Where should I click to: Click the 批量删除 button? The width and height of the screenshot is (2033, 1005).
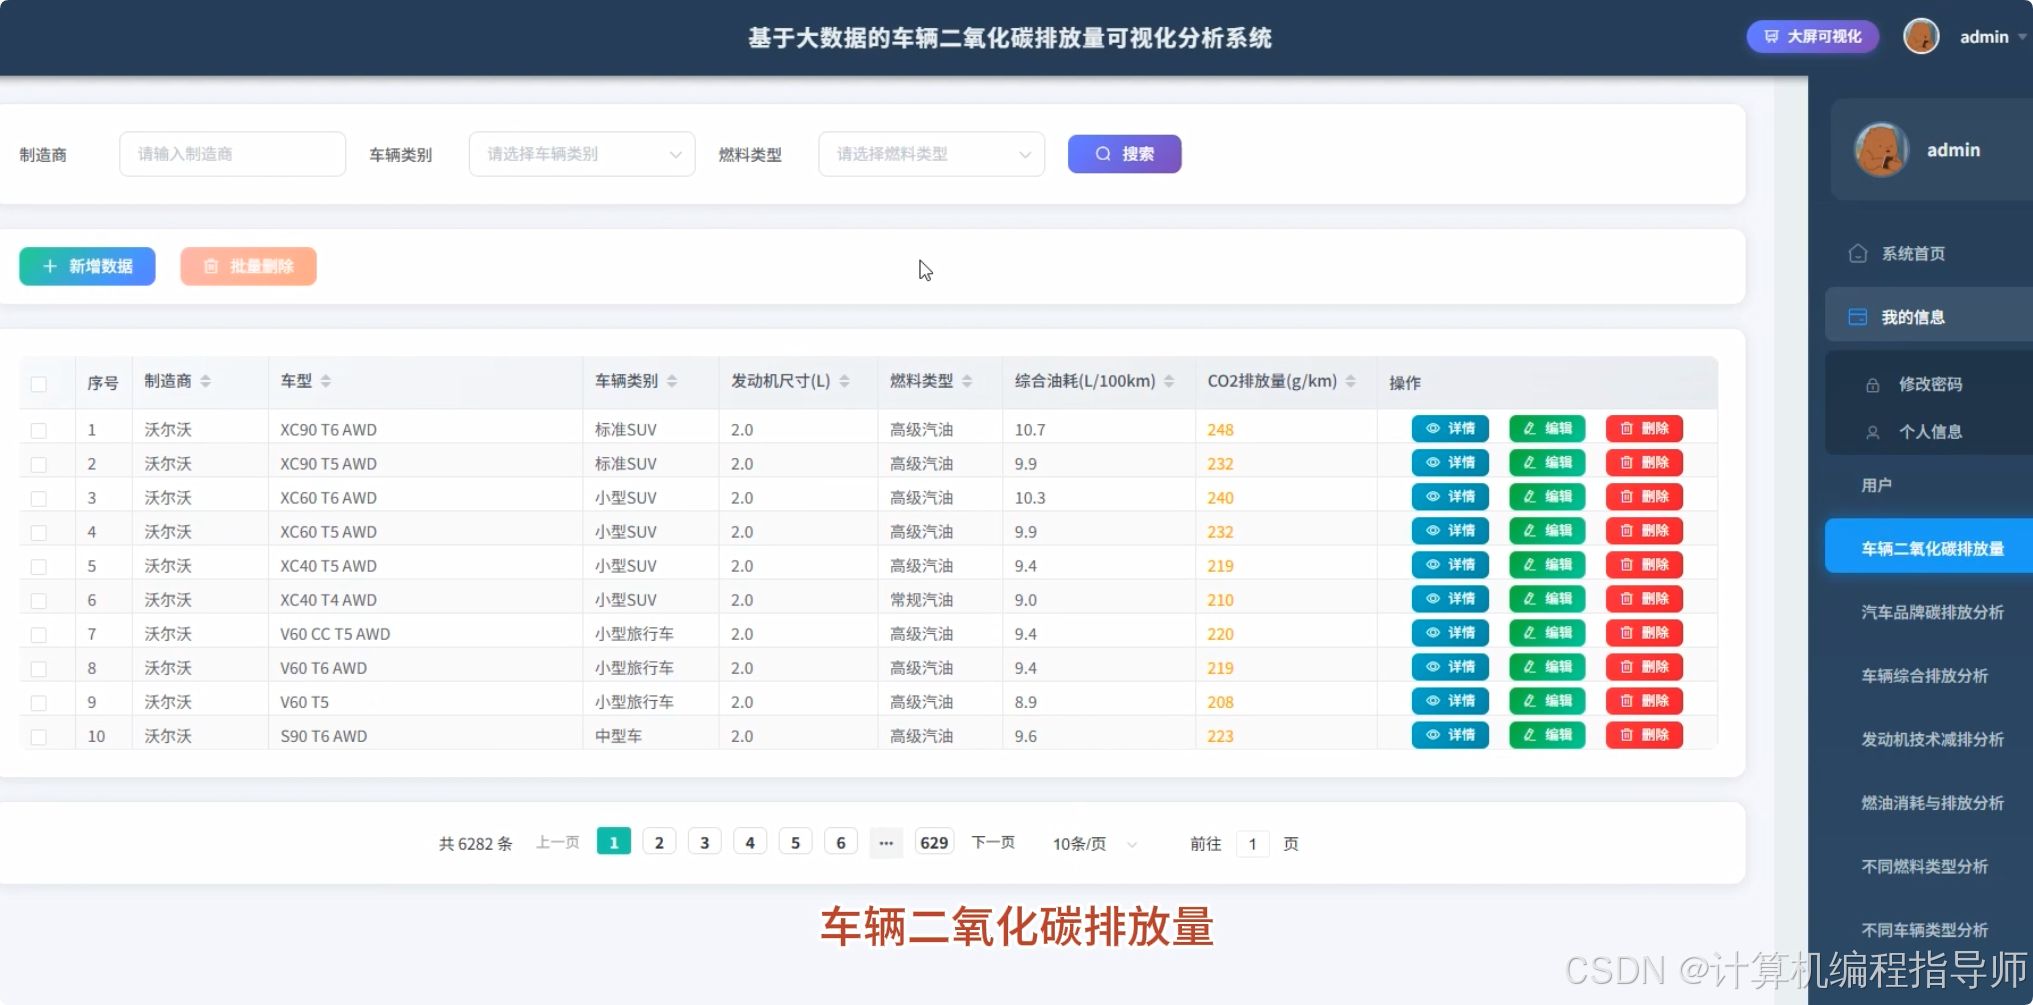(x=248, y=266)
